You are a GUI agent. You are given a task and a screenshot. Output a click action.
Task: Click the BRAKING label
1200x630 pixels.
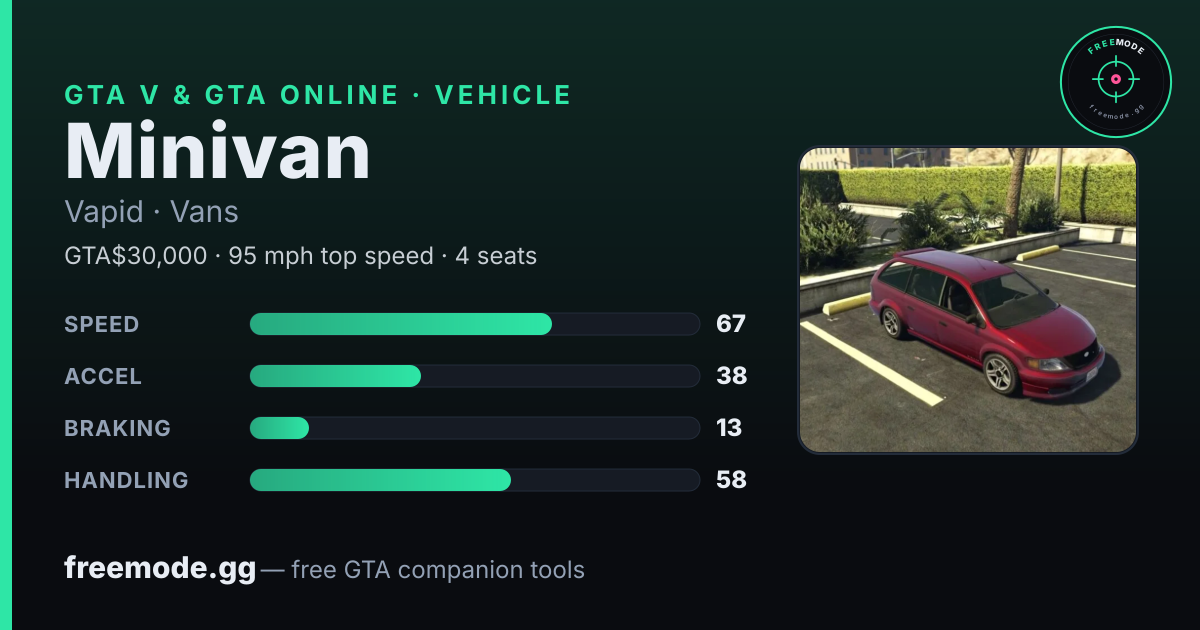(x=117, y=428)
